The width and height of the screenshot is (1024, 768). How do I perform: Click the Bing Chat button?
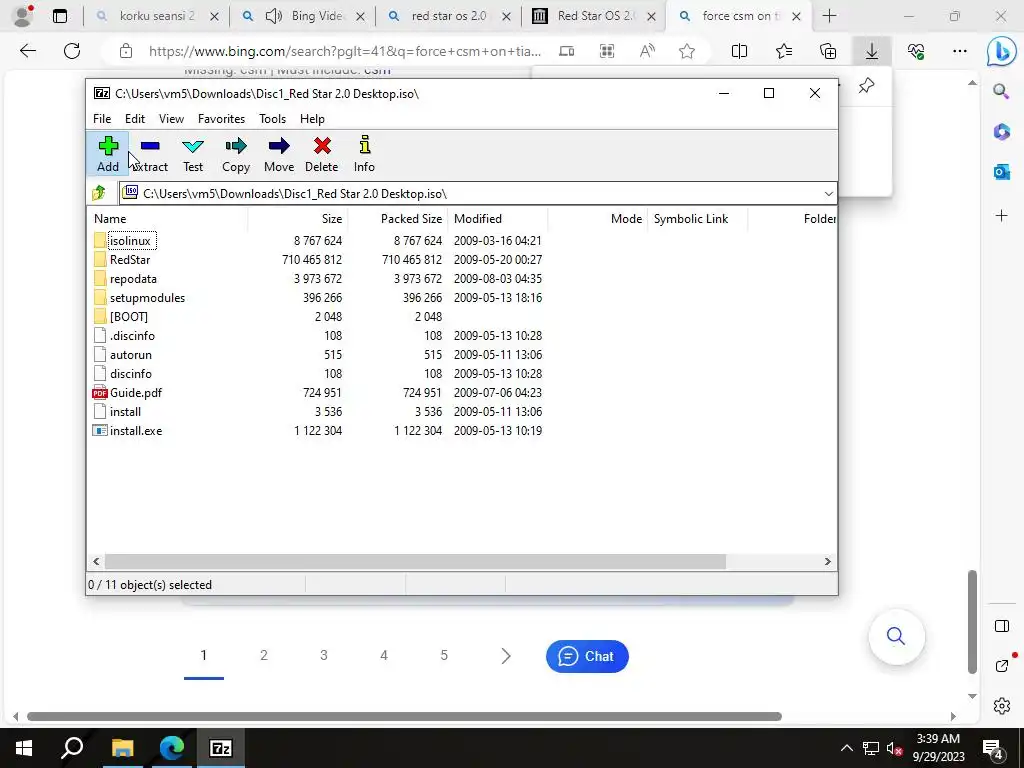[x=587, y=656]
